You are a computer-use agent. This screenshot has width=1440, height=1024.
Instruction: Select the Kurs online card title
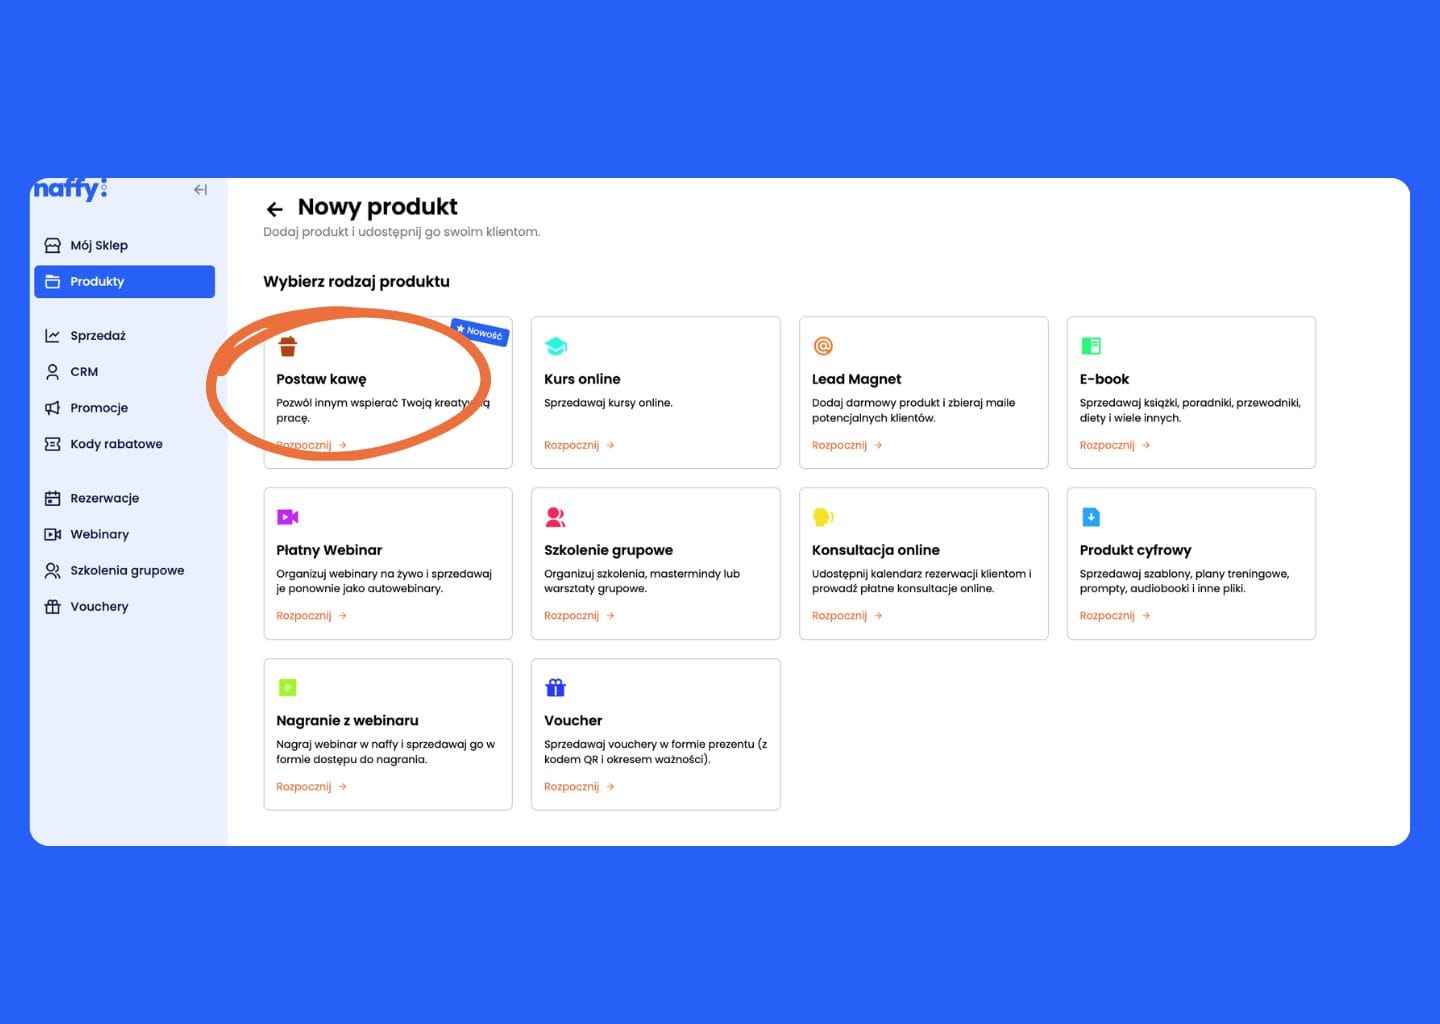(x=582, y=379)
